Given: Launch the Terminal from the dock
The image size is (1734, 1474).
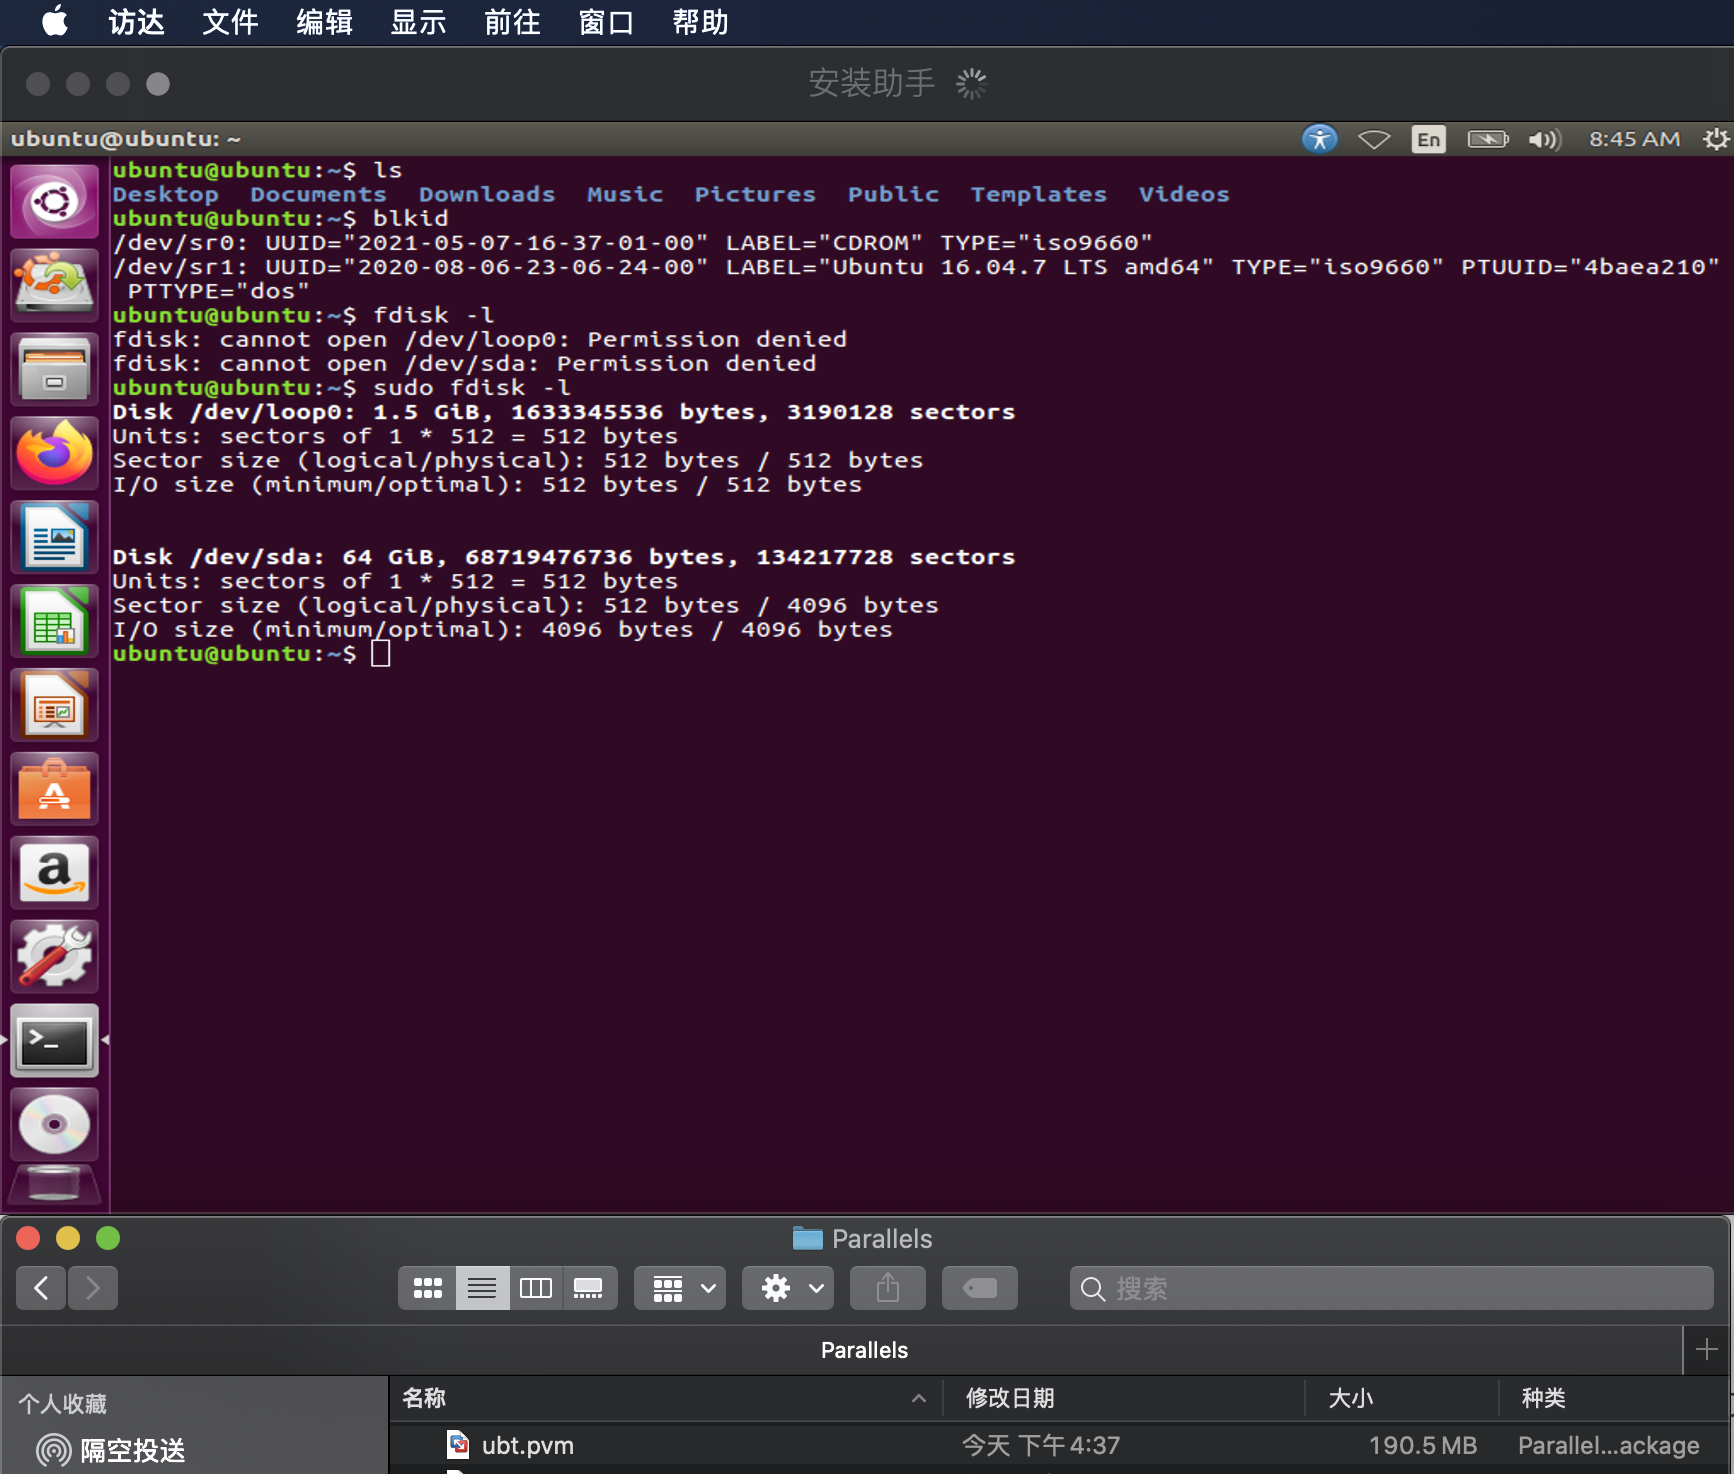Looking at the screenshot, I should [x=54, y=1040].
